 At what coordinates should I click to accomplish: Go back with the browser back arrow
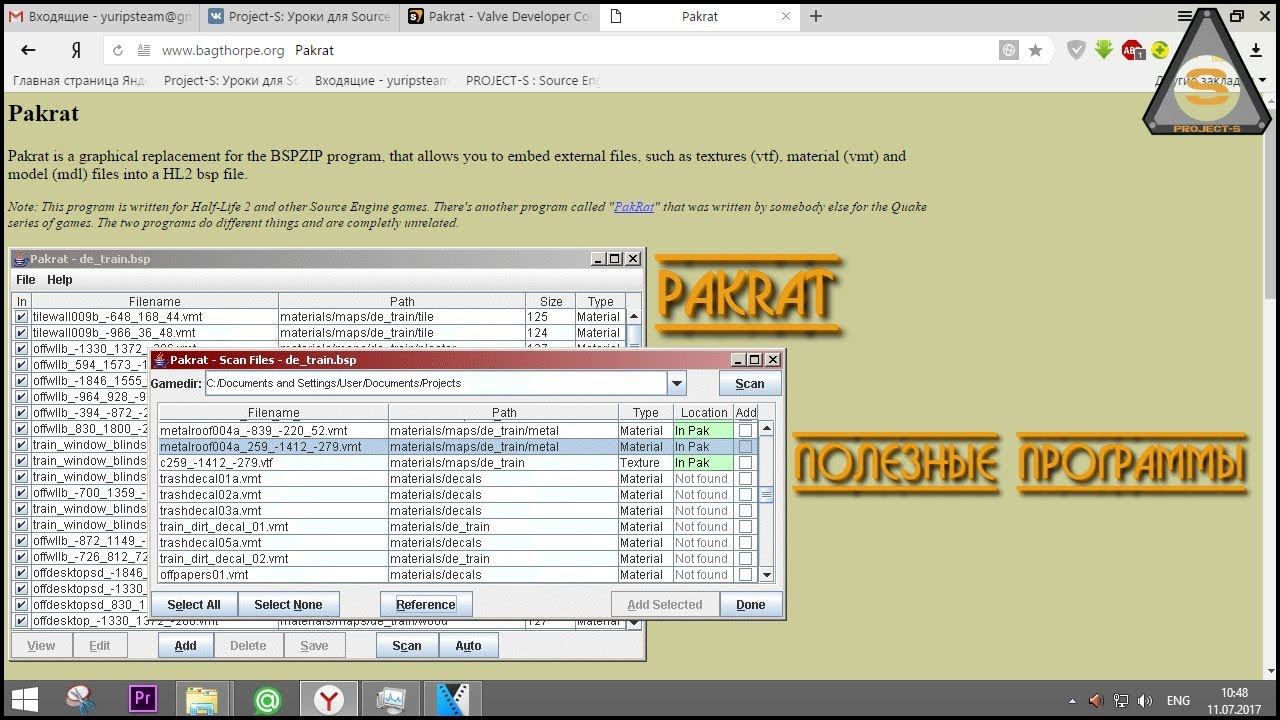pyautogui.click(x=28, y=50)
